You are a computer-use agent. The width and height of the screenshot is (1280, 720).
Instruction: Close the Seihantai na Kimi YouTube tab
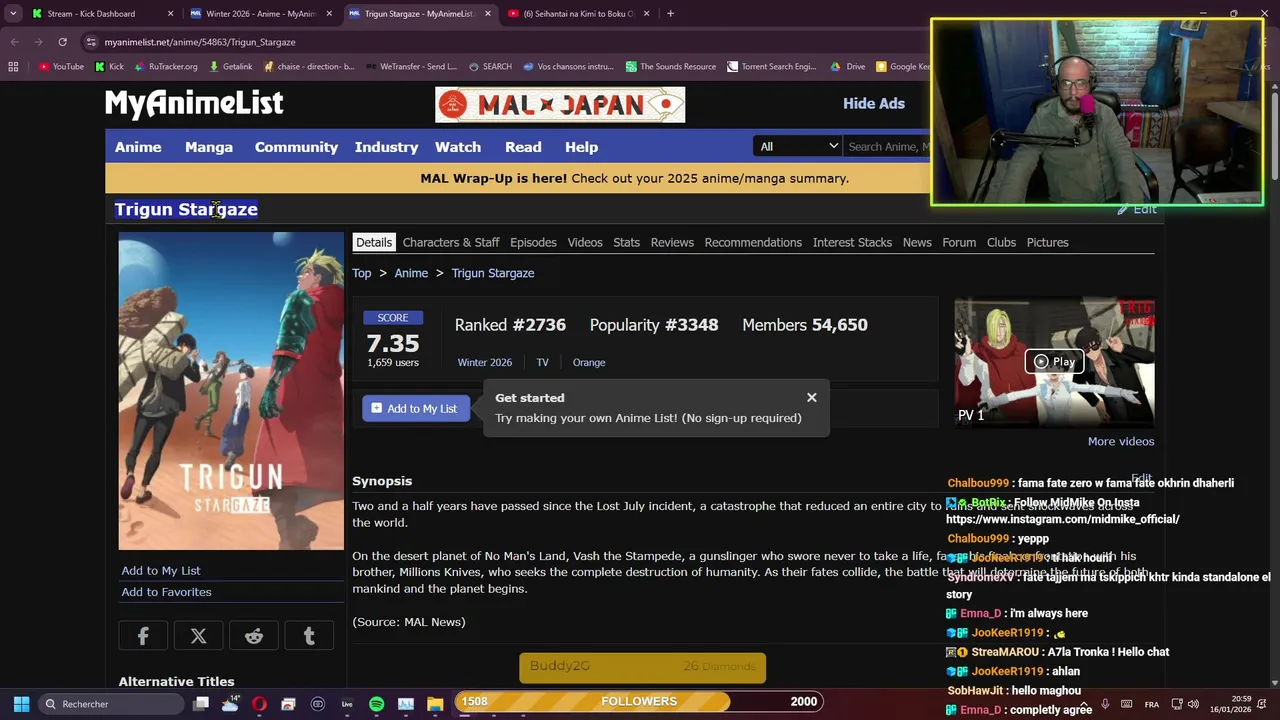point(646,14)
